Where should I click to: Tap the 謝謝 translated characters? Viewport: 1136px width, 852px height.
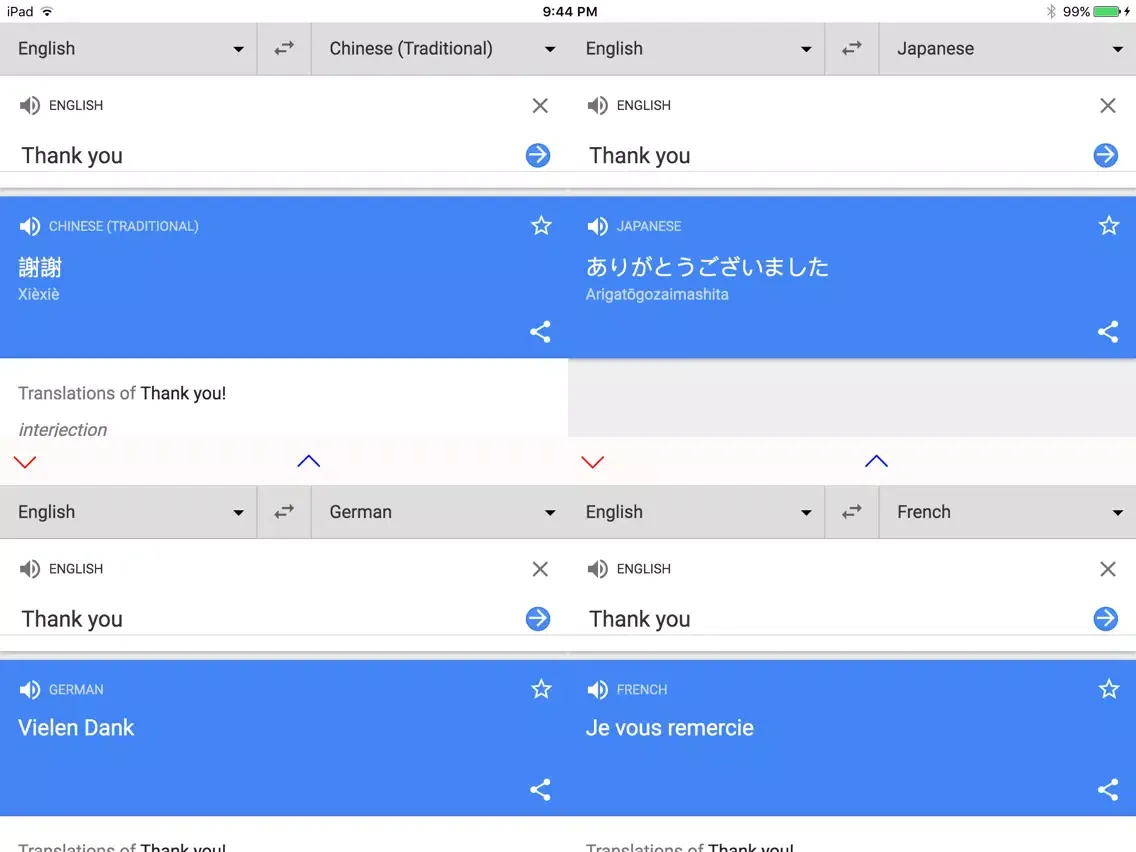click(x=40, y=267)
